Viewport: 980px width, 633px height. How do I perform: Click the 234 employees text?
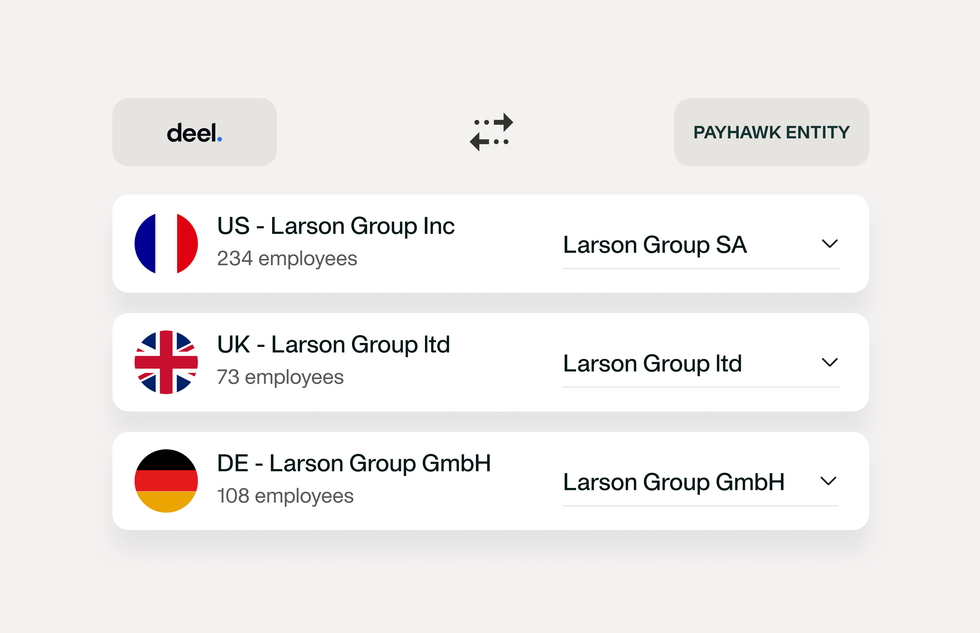287,258
